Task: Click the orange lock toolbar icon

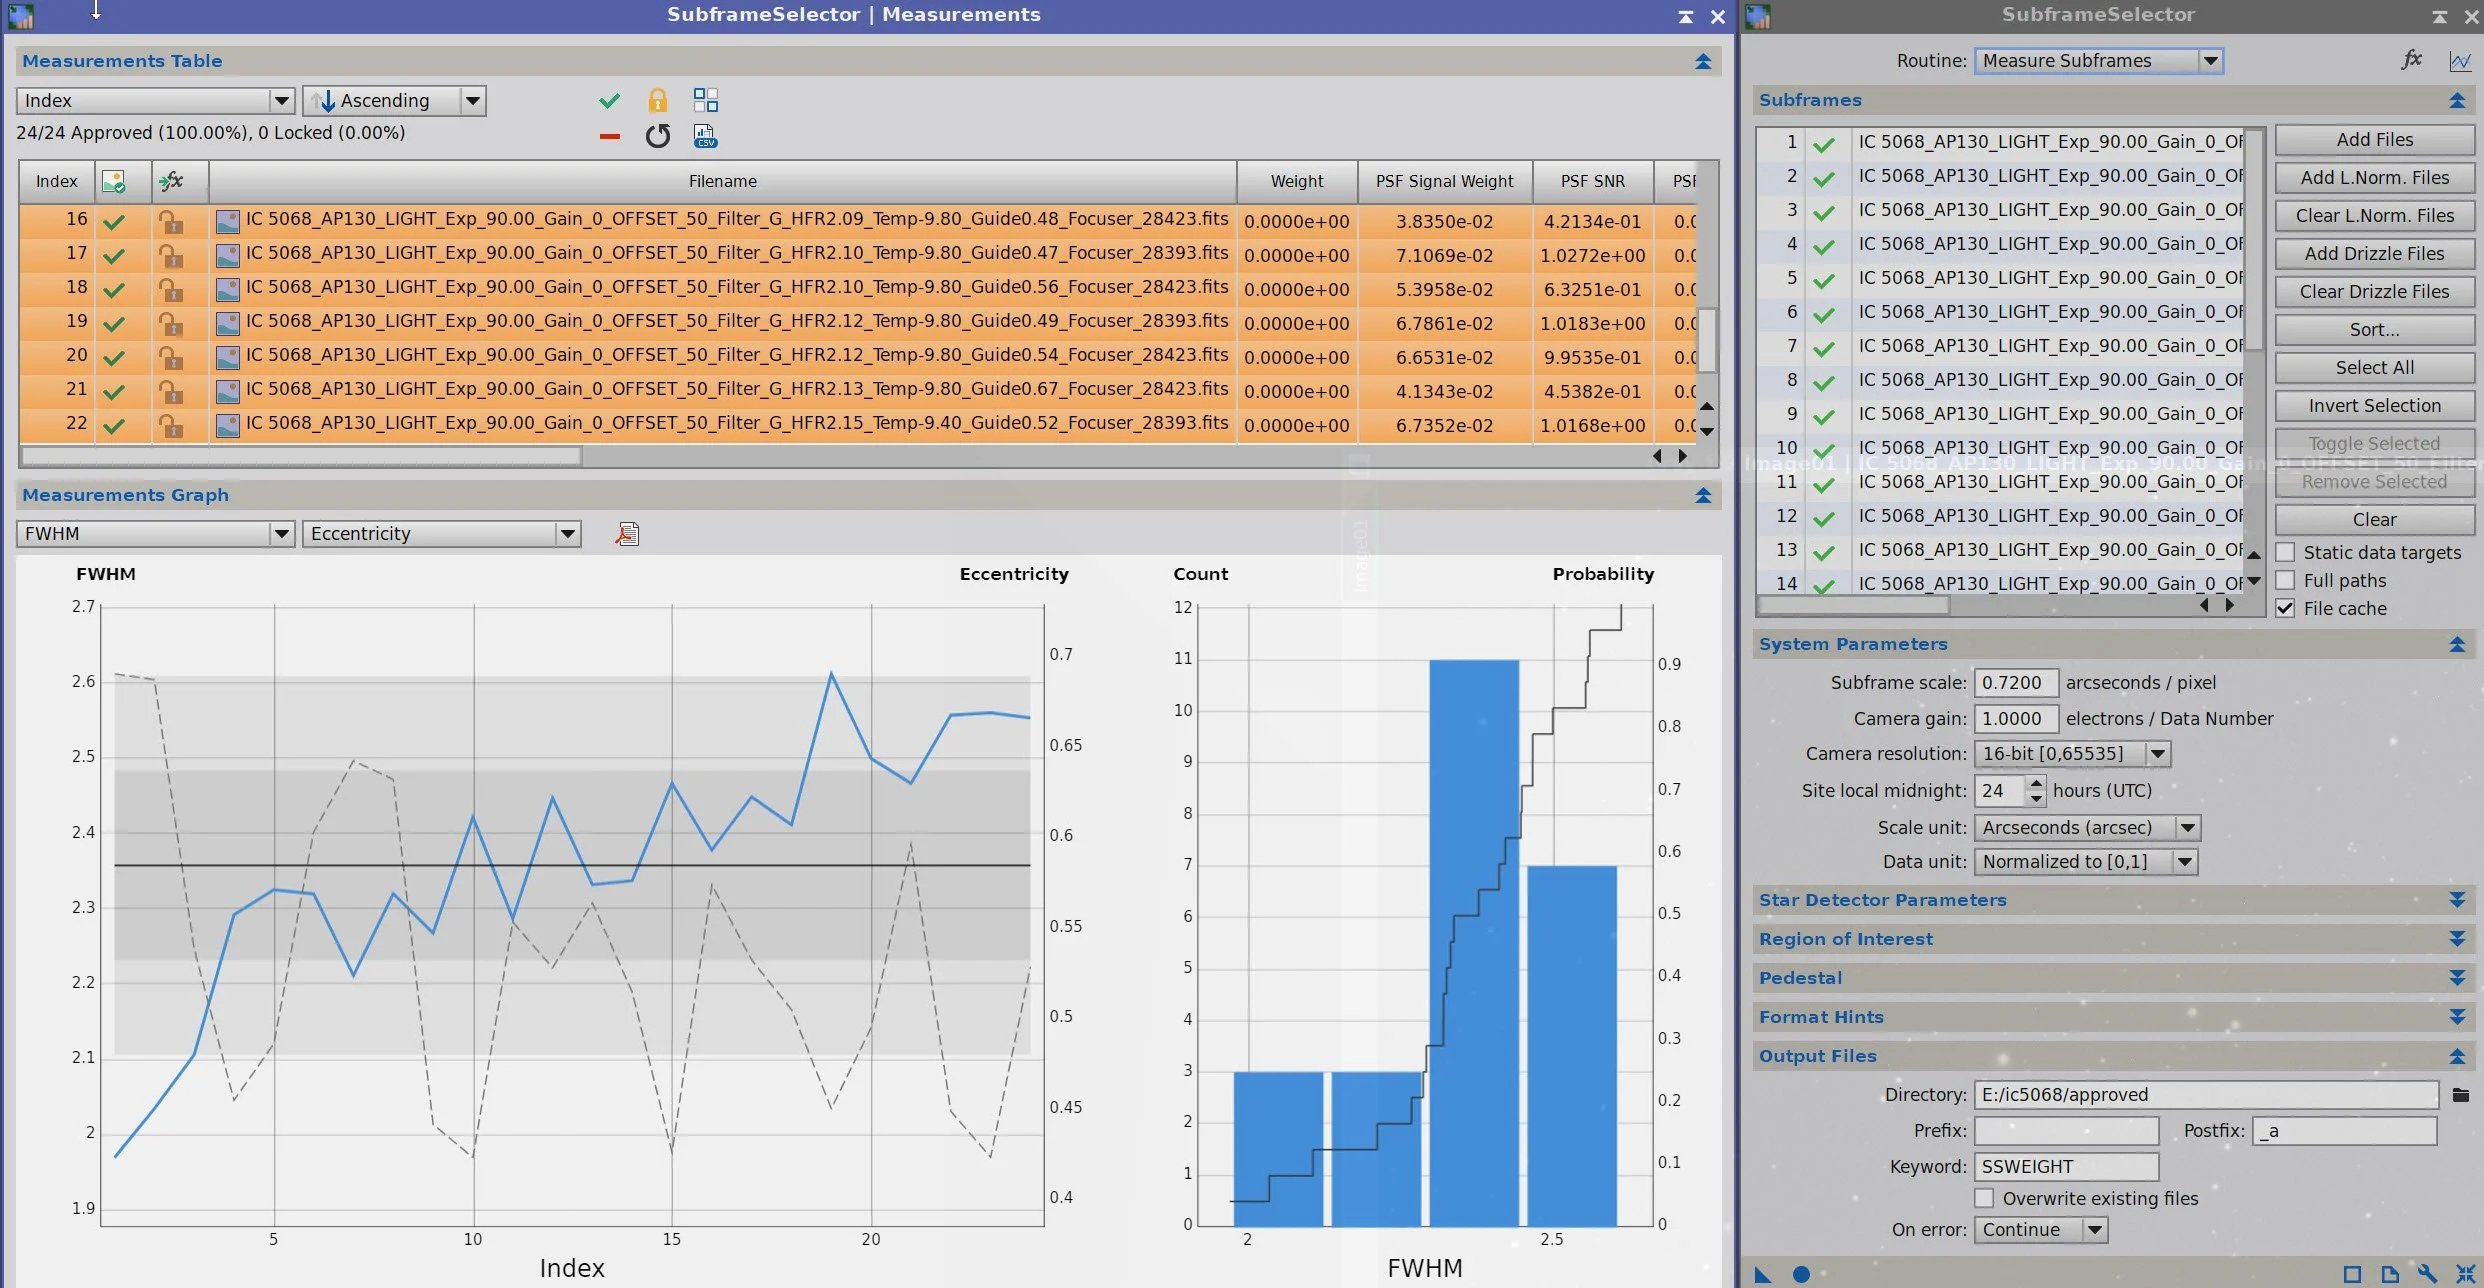Action: click(x=657, y=100)
